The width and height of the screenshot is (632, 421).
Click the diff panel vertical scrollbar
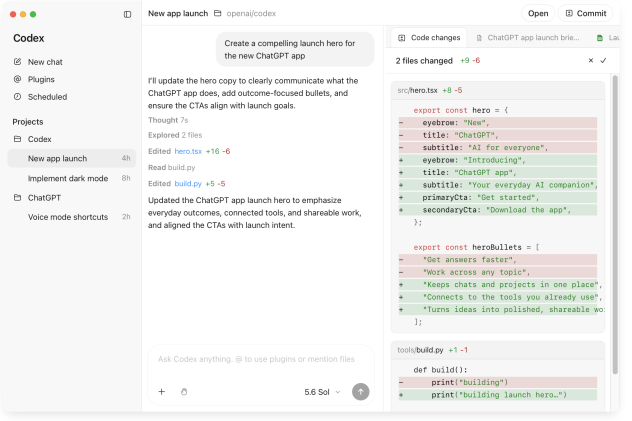pos(615,224)
